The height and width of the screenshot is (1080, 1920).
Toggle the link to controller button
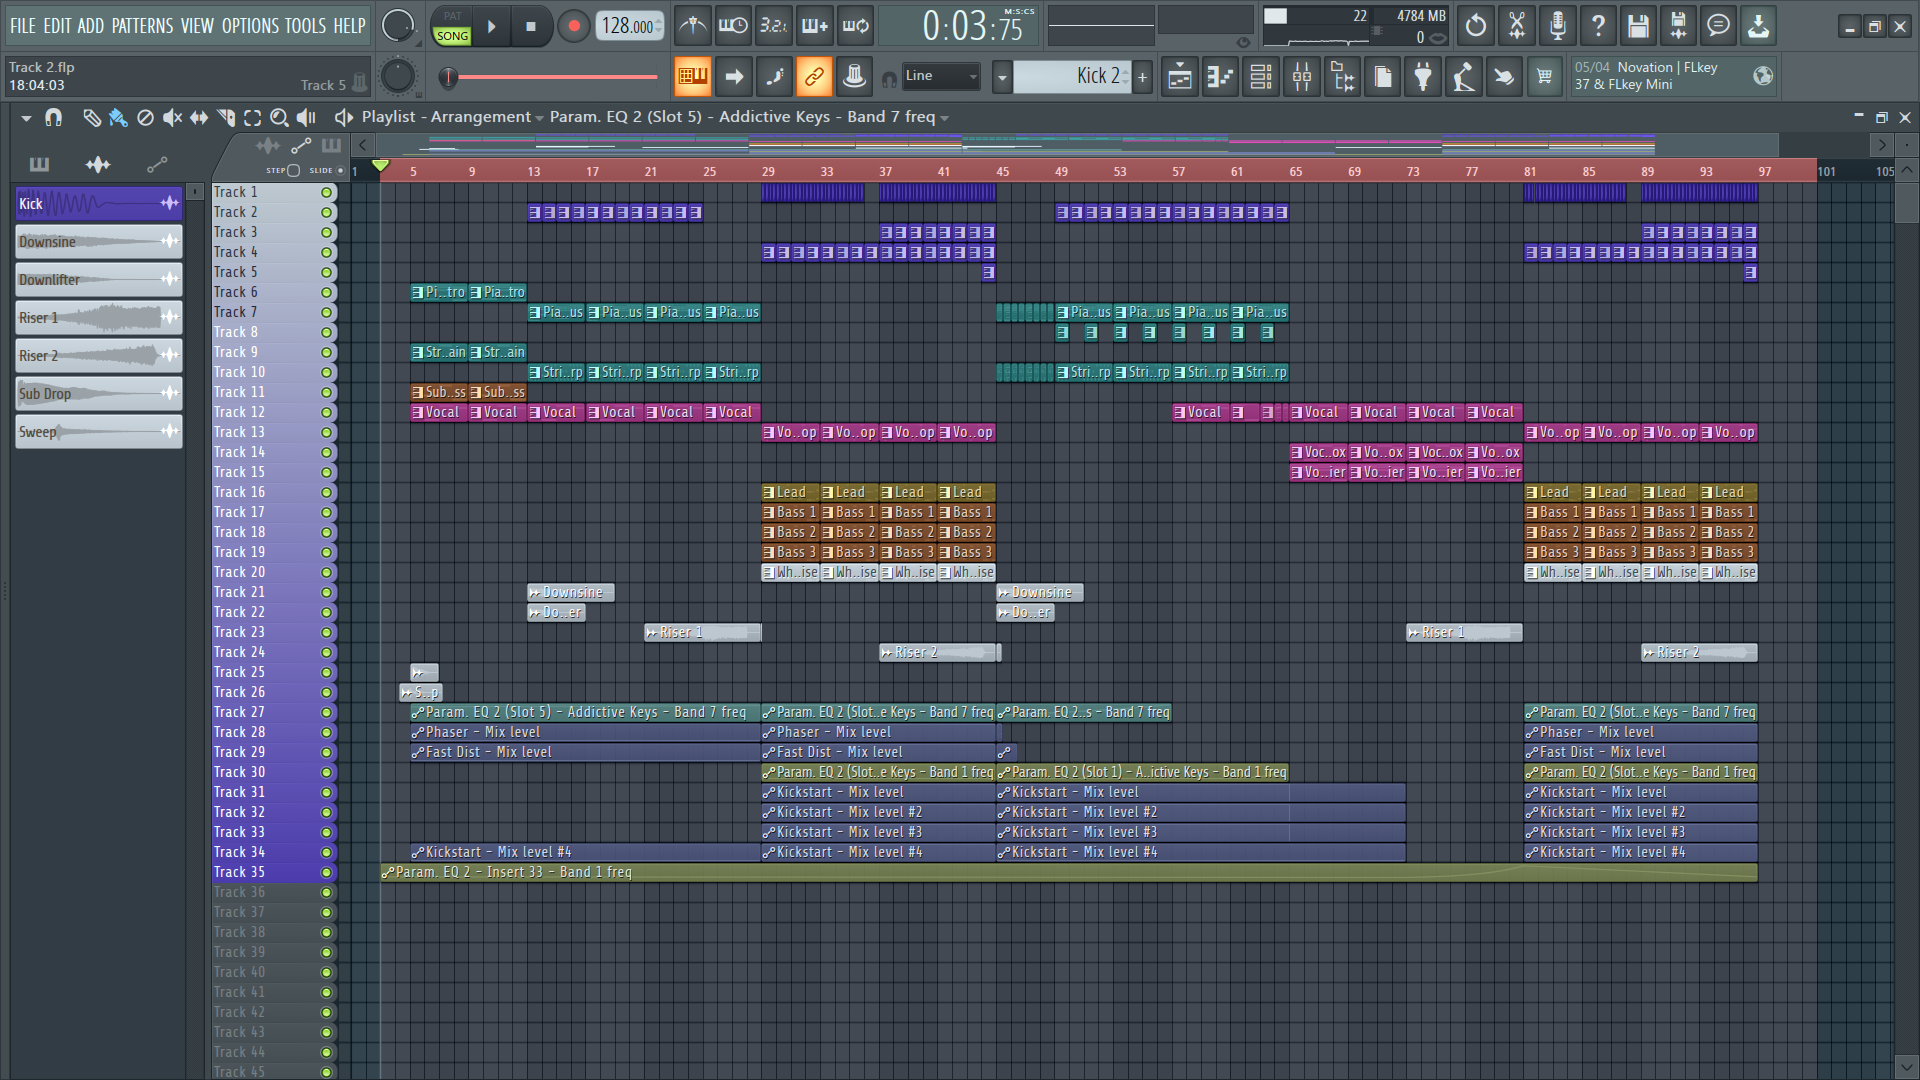click(814, 77)
